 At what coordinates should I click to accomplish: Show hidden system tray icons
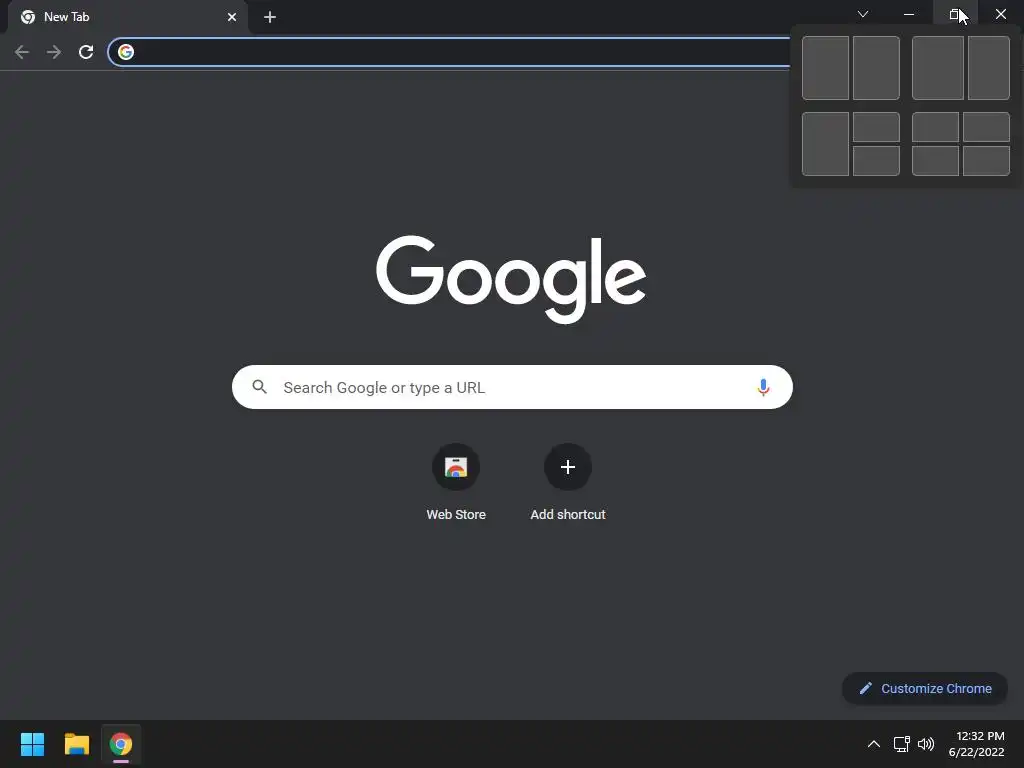point(874,744)
